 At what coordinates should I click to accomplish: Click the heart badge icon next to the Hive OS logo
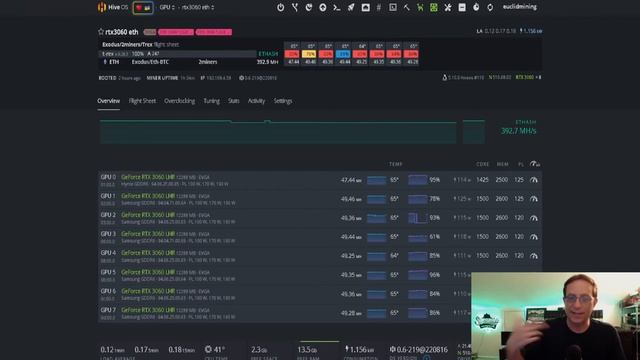click(143, 7)
